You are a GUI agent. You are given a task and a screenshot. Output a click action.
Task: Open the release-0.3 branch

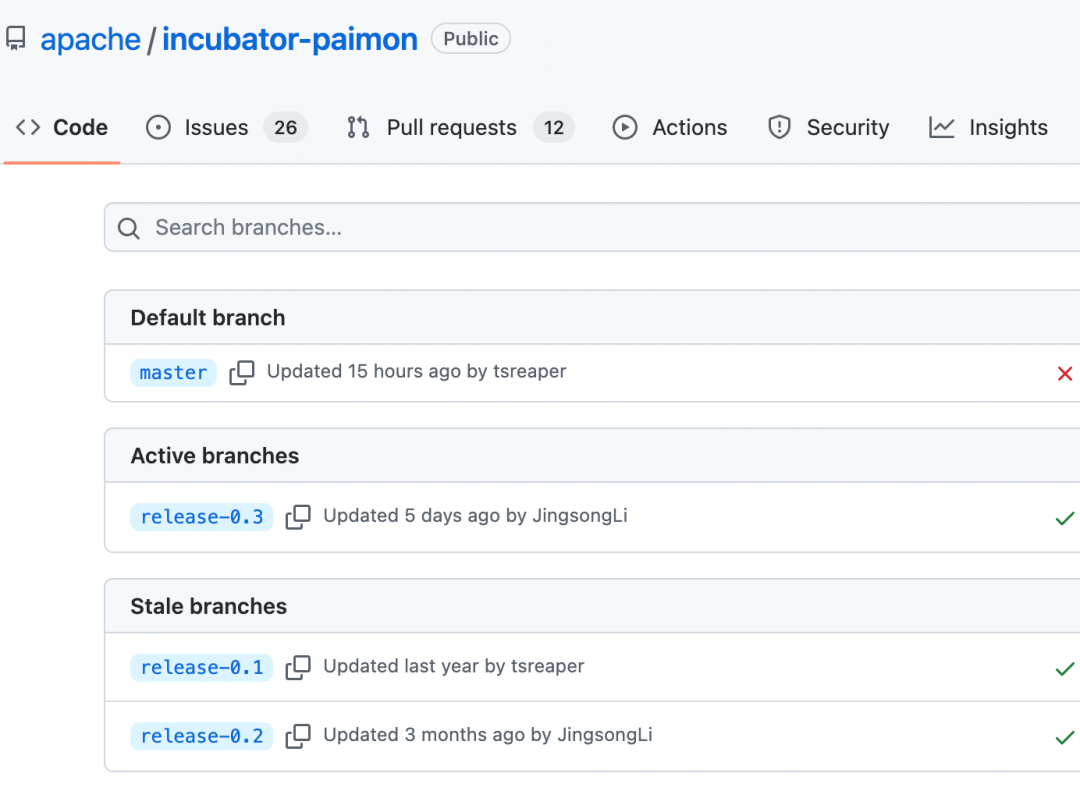pyautogui.click(x=202, y=516)
